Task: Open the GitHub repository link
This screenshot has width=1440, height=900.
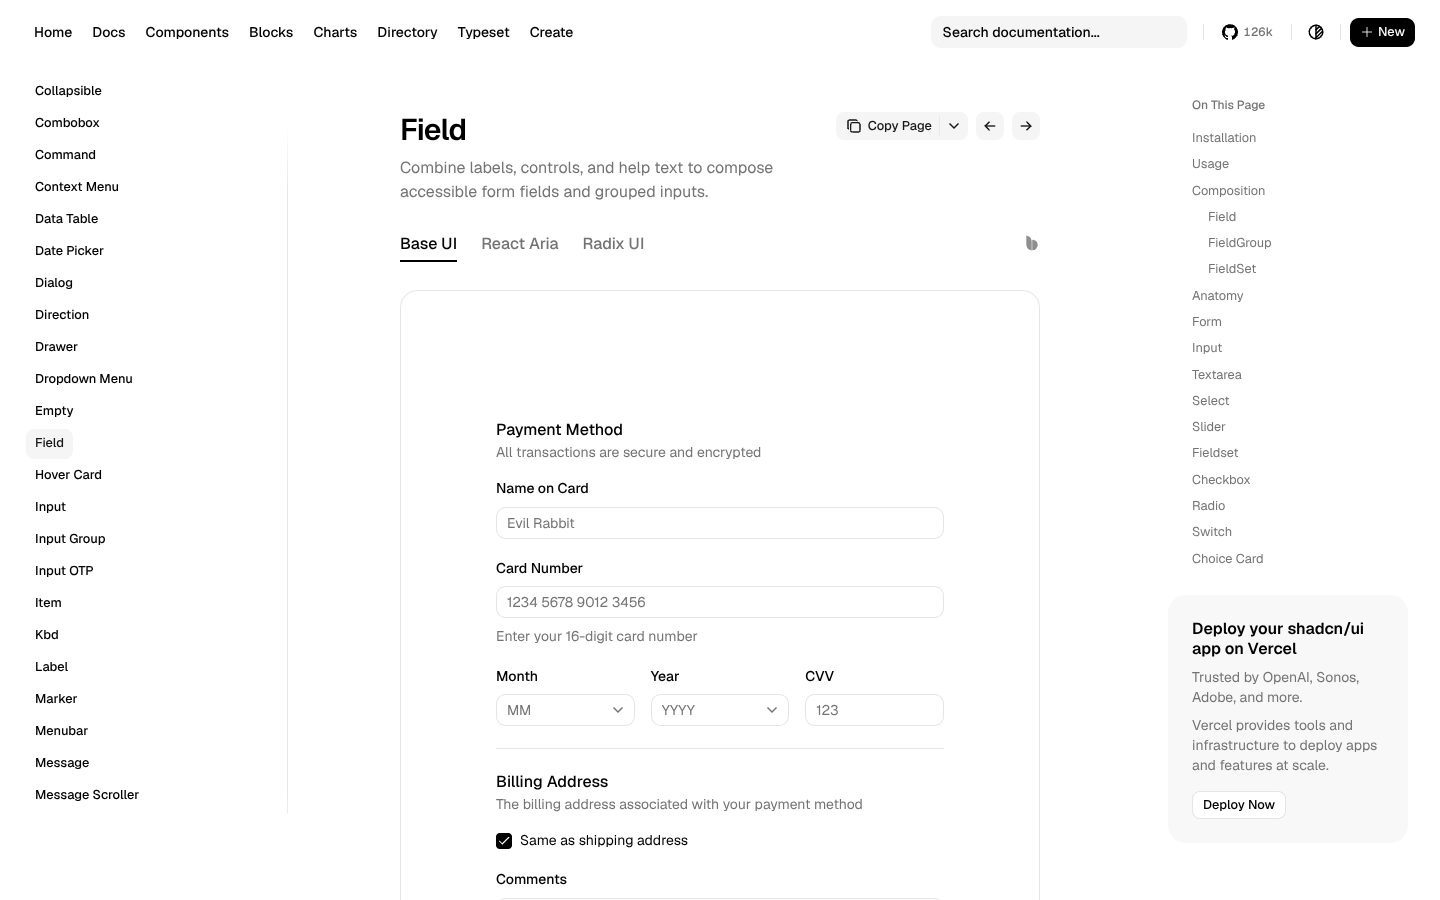Action: click(1247, 32)
